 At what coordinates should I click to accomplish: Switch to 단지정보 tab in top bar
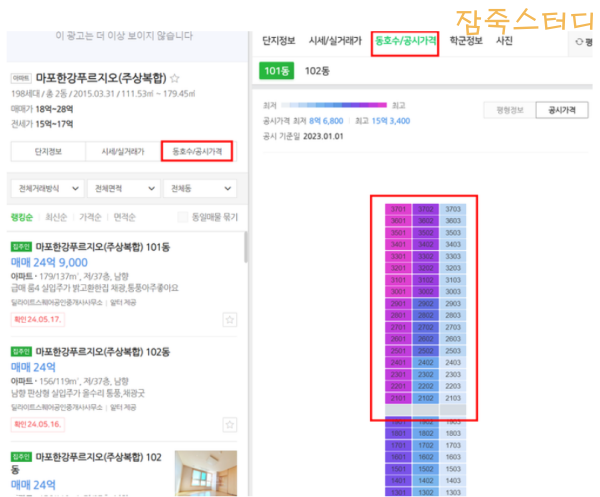tap(279, 41)
